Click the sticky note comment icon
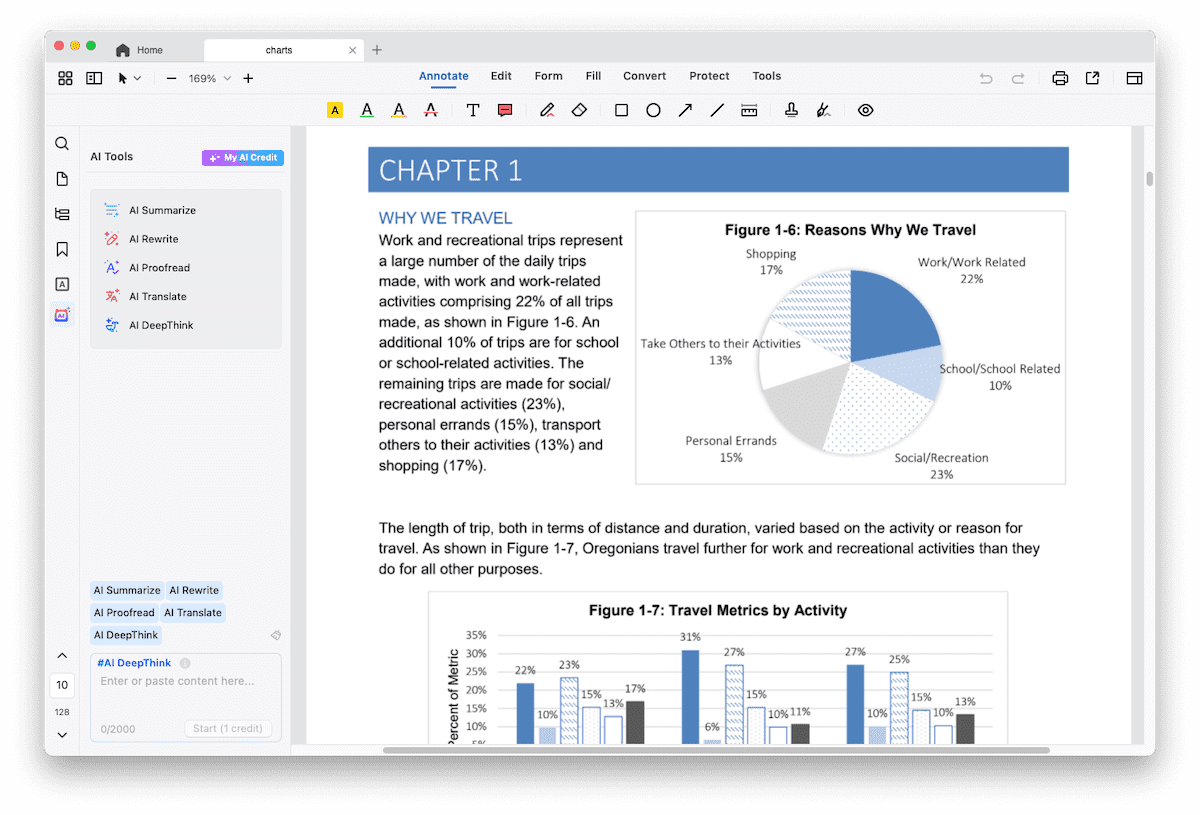The image size is (1200, 815). point(505,110)
